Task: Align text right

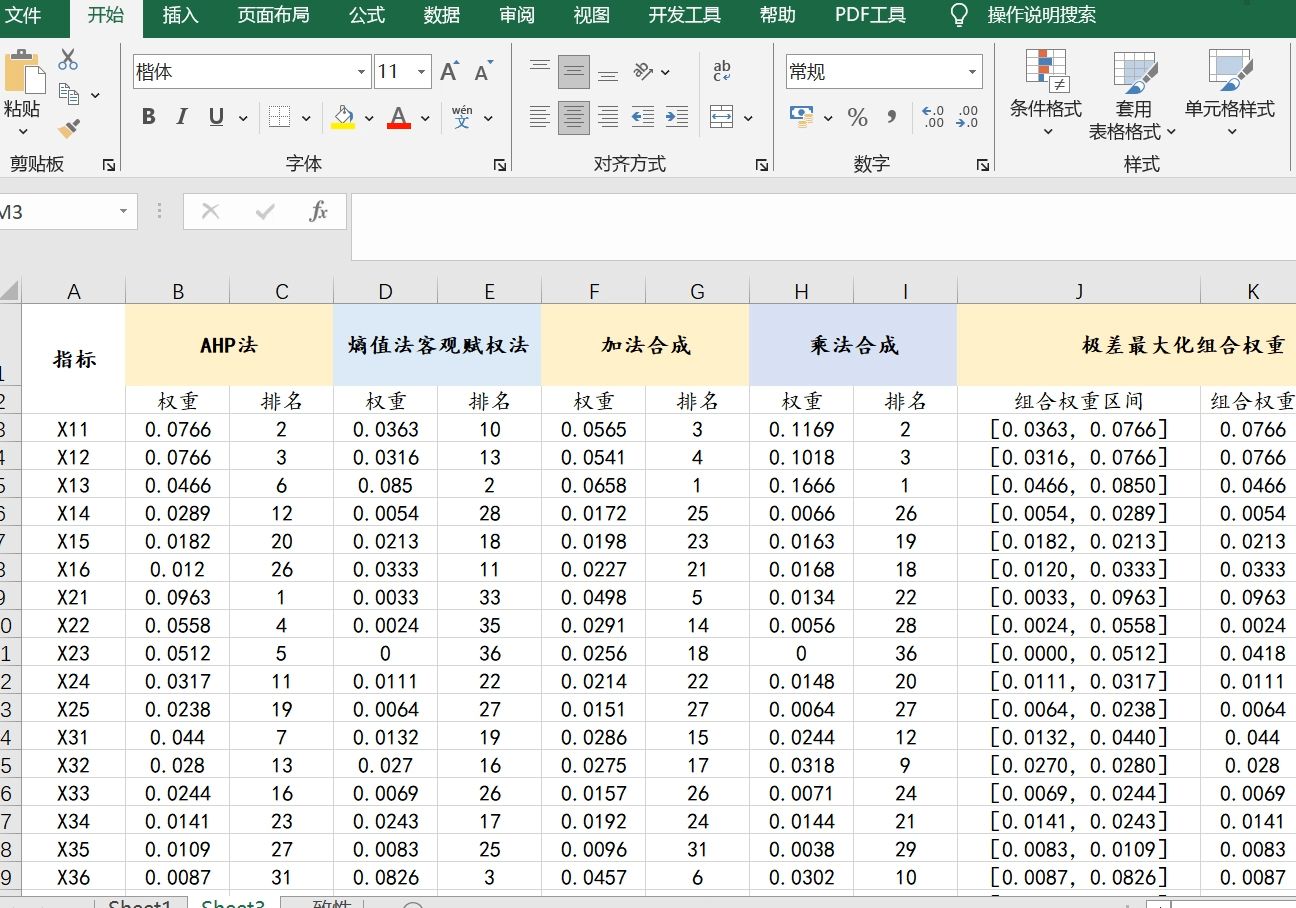Action: [x=607, y=117]
